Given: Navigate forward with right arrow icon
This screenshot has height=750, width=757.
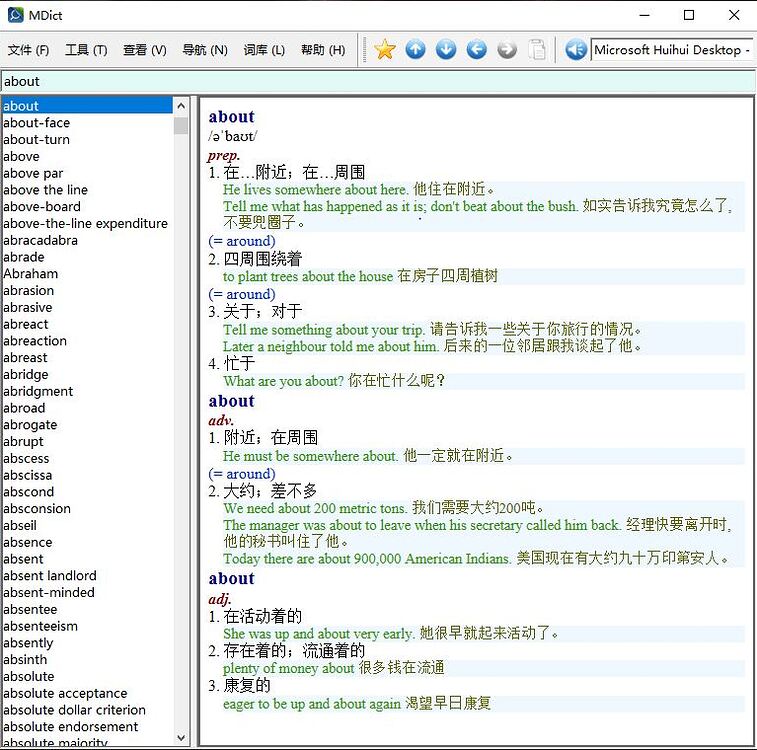Looking at the screenshot, I should coord(507,49).
